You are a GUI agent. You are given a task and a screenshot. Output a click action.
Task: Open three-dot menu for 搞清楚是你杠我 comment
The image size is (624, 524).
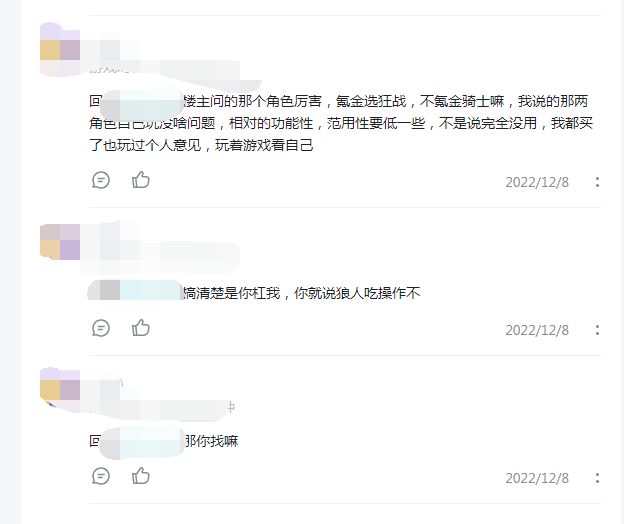point(597,330)
